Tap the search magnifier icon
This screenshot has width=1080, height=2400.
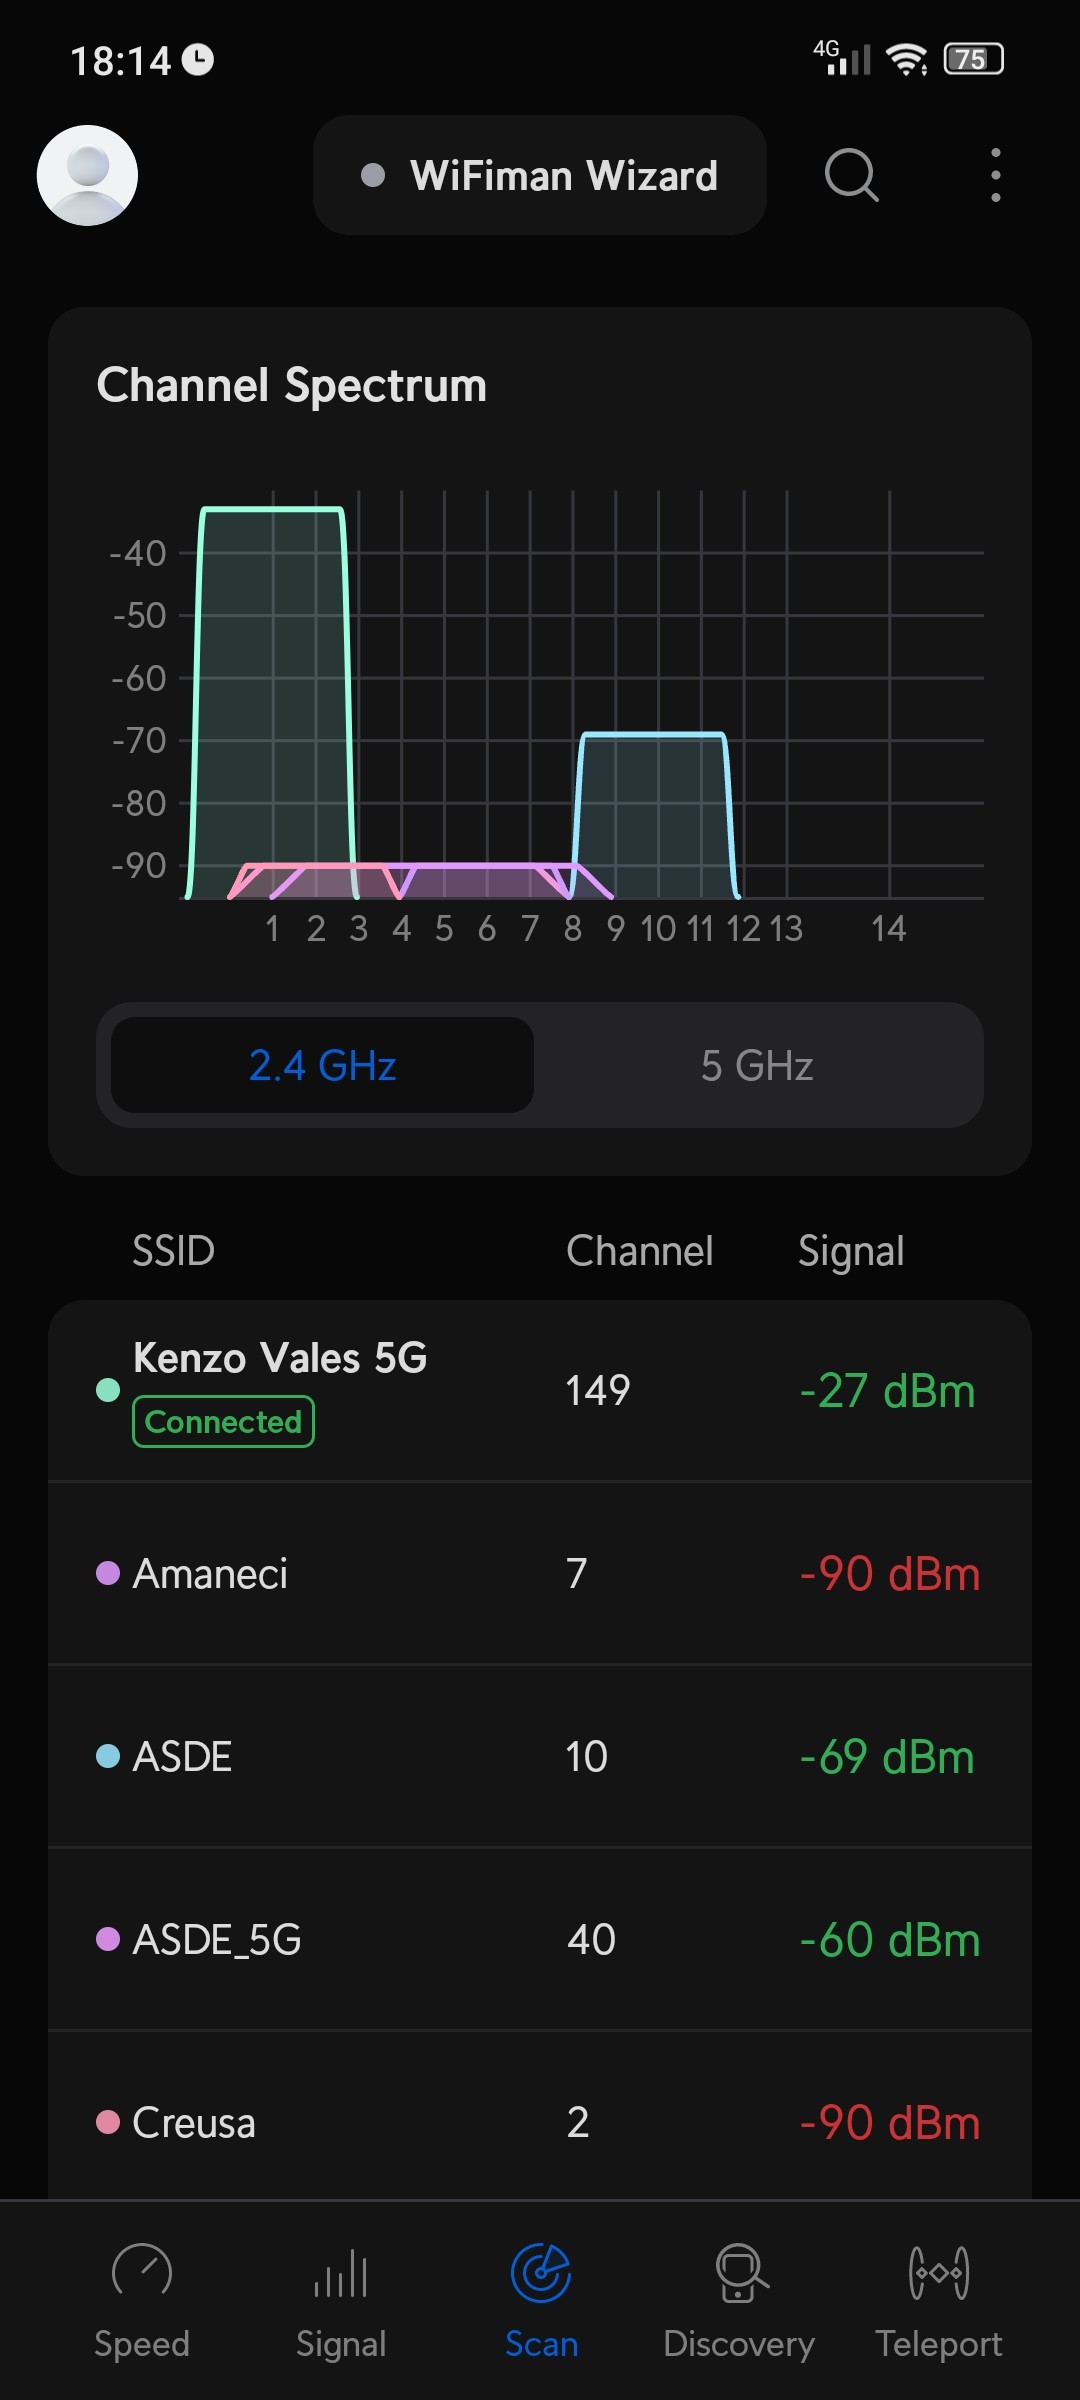coord(851,175)
